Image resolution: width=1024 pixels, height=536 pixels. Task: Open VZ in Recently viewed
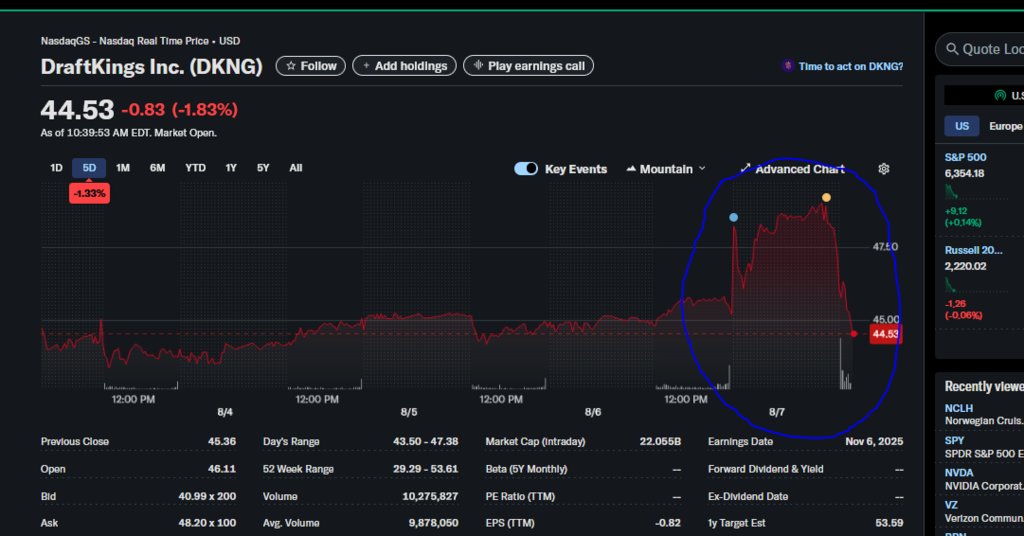tap(951, 505)
